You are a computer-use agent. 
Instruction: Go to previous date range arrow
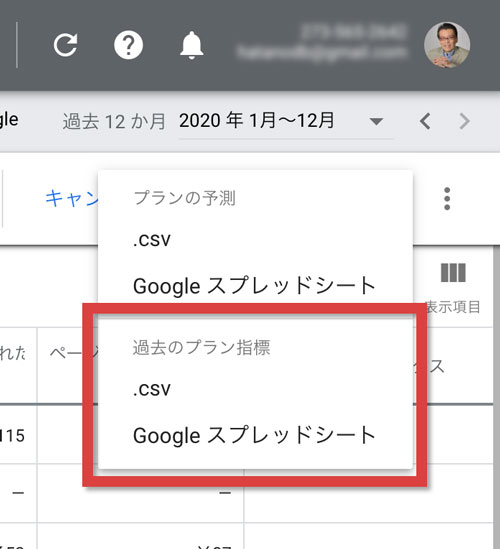click(425, 121)
